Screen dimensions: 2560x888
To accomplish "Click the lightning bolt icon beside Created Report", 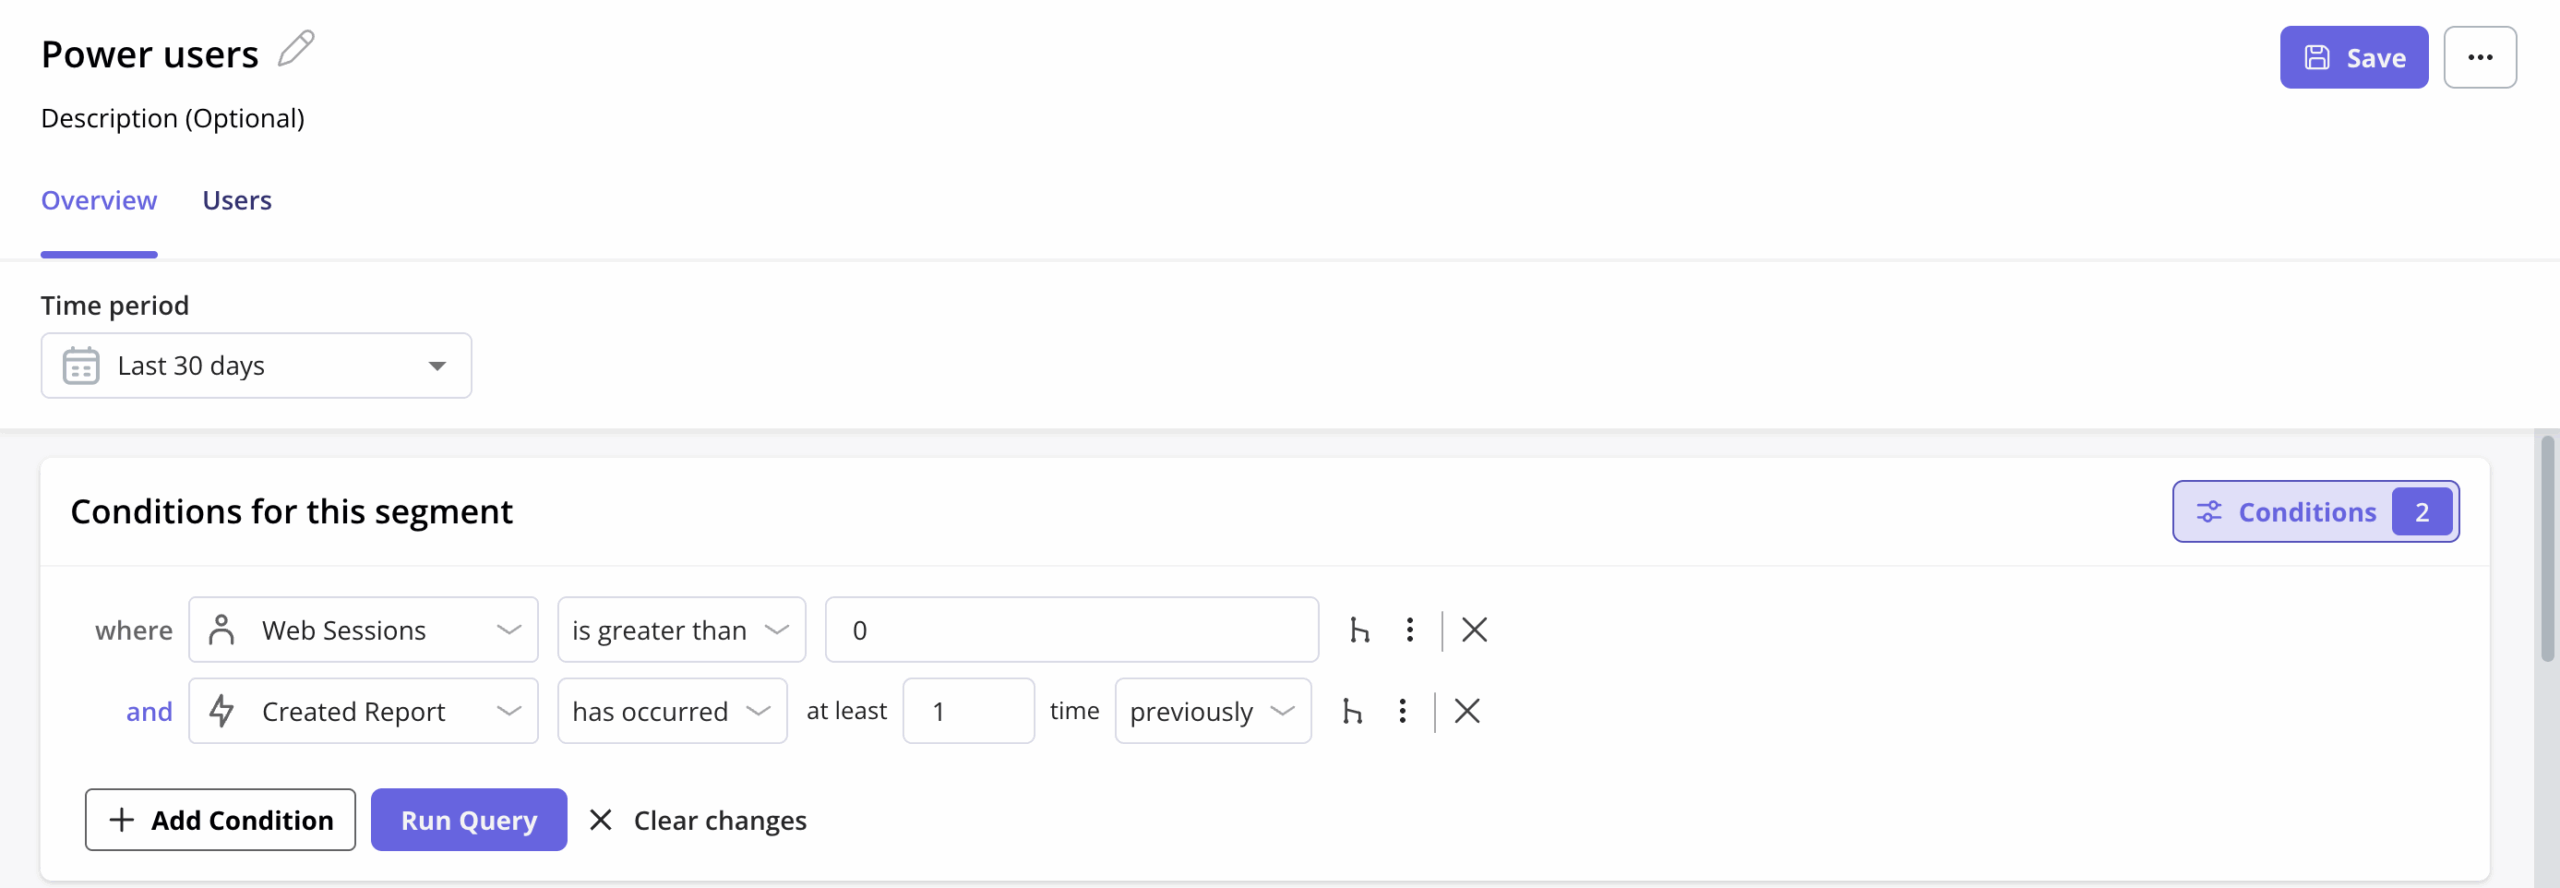I will tap(221, 710).
